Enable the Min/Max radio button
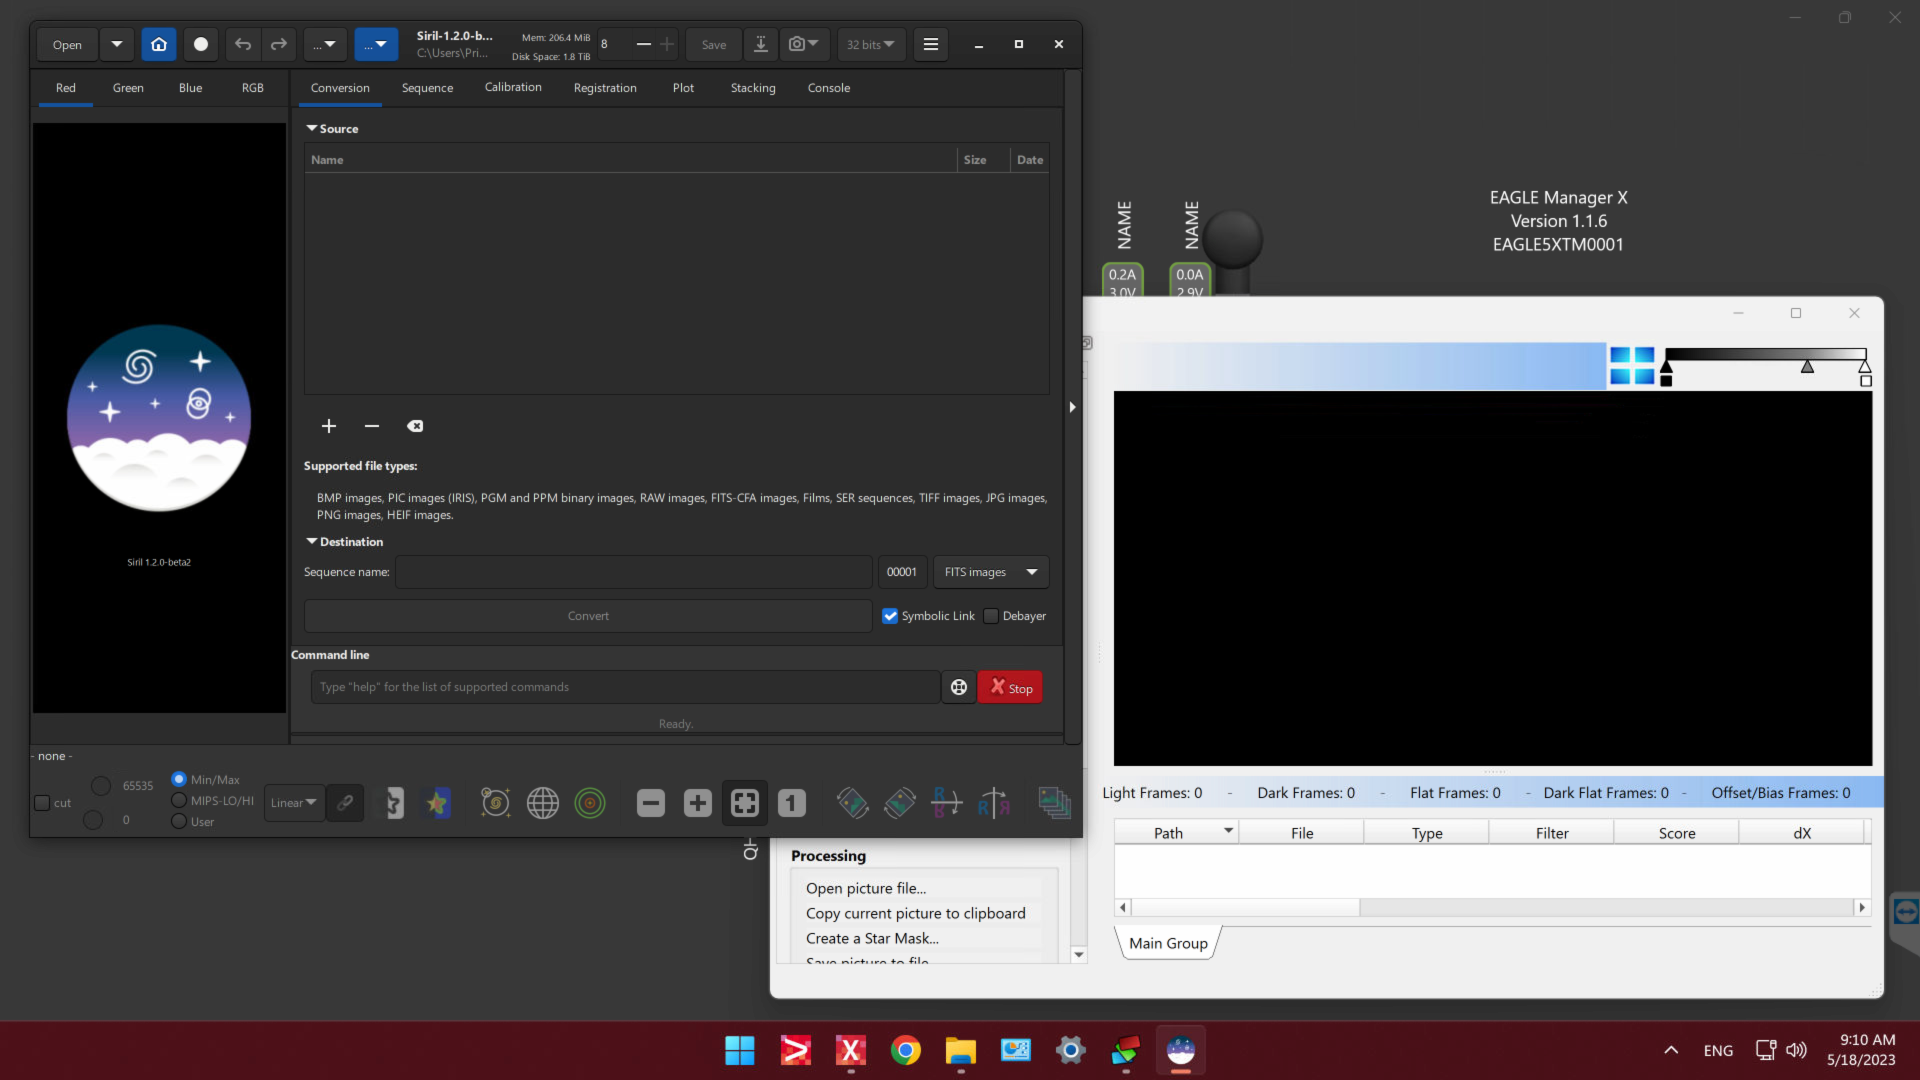 [x=179, y=779]
